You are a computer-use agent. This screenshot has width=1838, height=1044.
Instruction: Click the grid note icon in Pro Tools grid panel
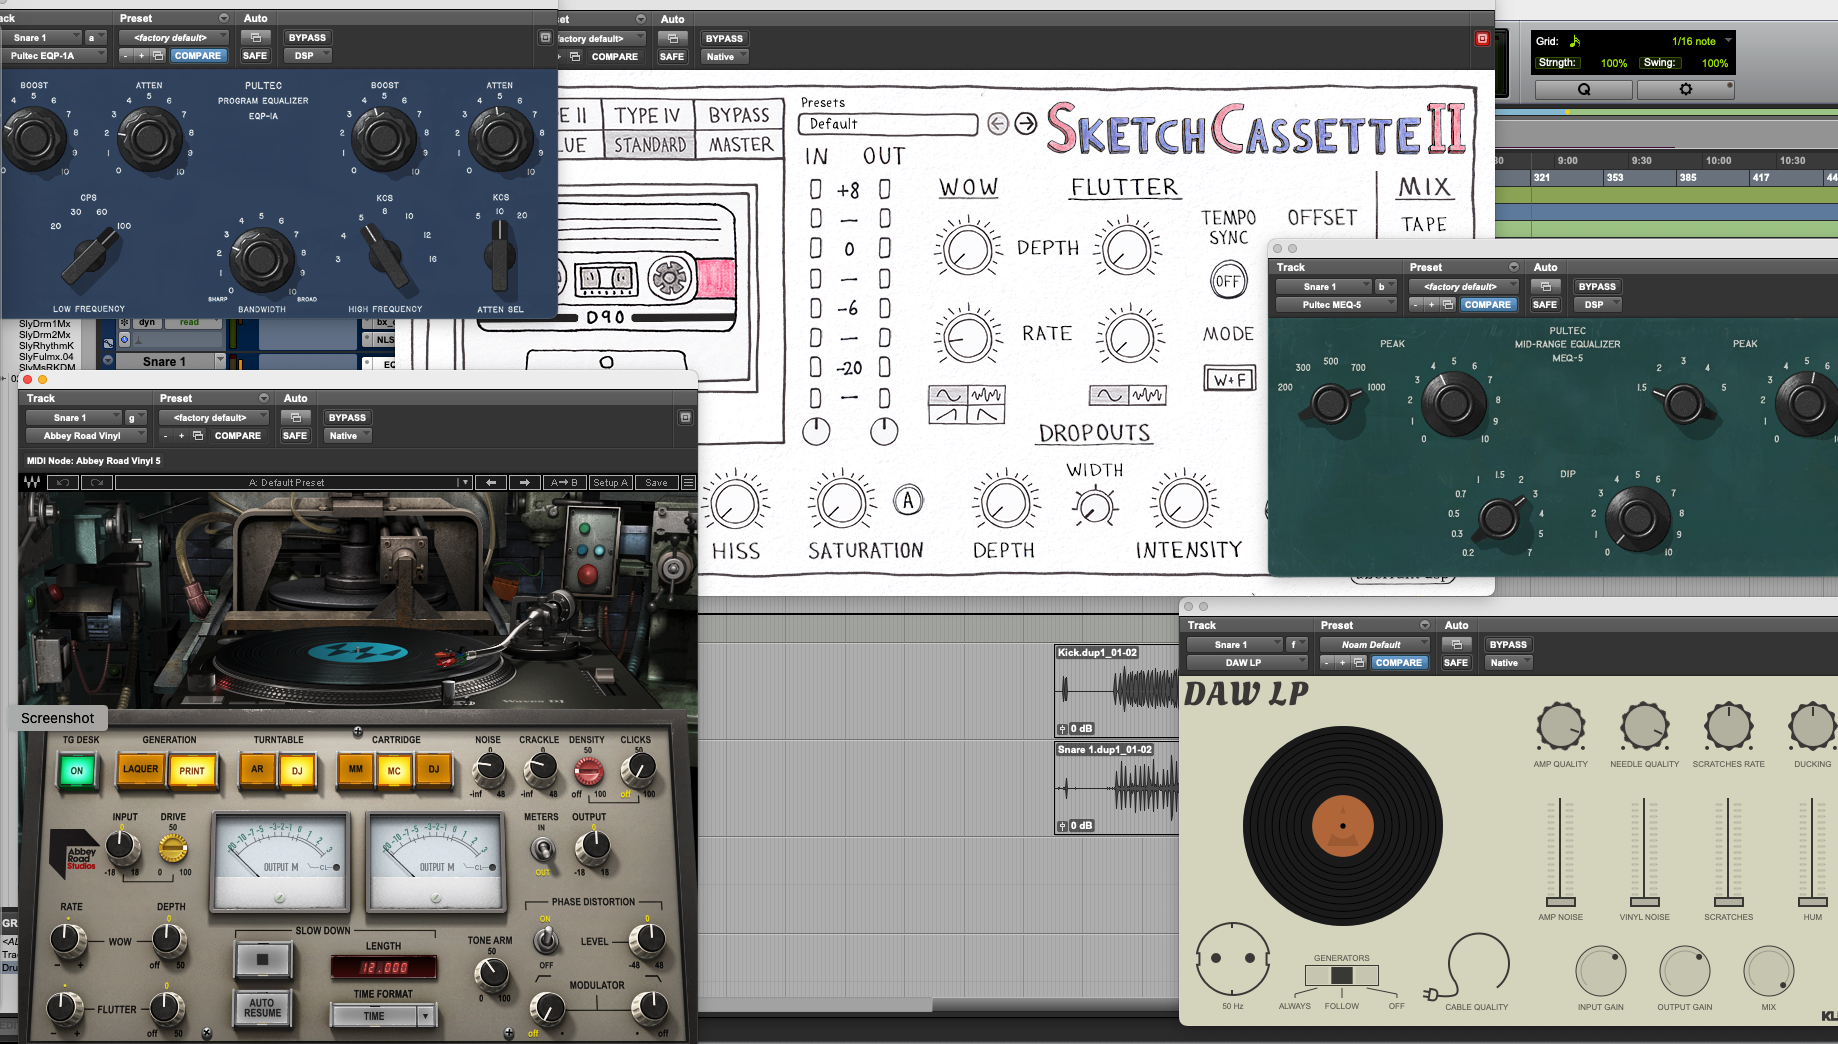click(1574, 41)
